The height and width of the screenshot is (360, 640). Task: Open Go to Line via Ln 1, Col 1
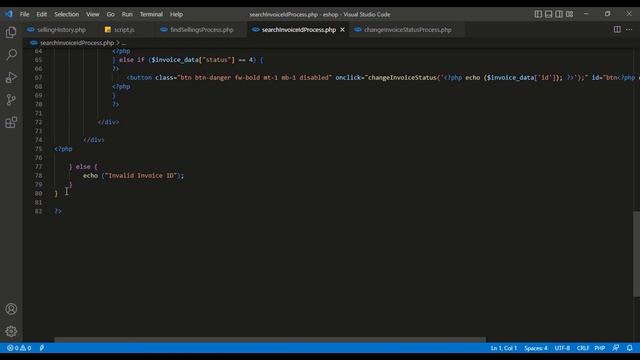click(504, 348)
